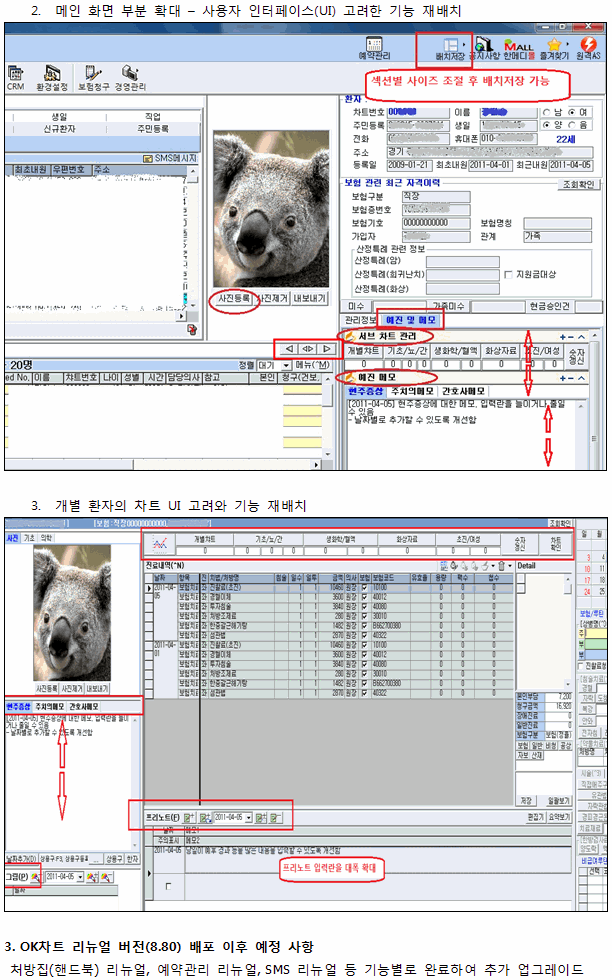Click the 사진등록 button in main window

(x=234, y=299)
